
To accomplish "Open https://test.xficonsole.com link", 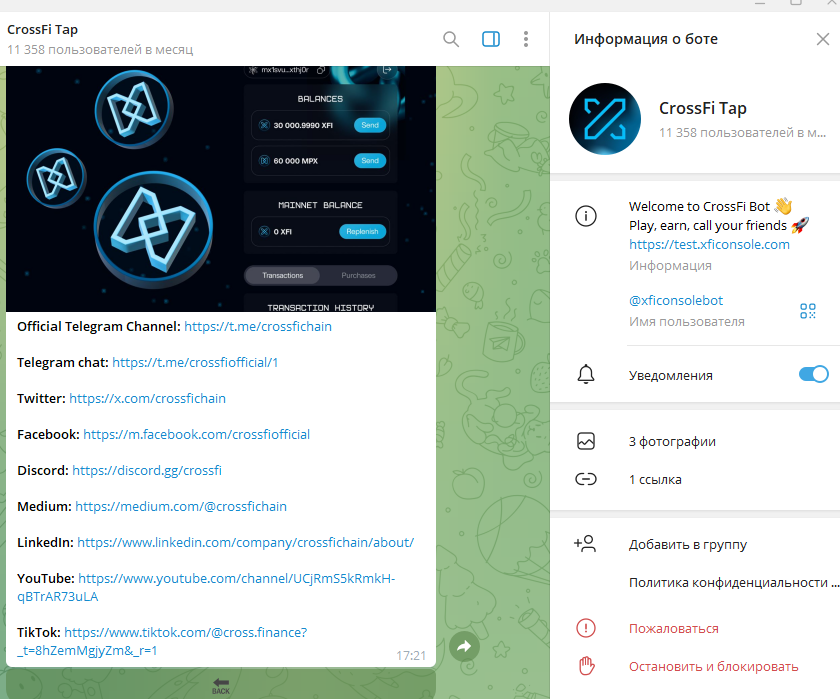I will [709, 245].
